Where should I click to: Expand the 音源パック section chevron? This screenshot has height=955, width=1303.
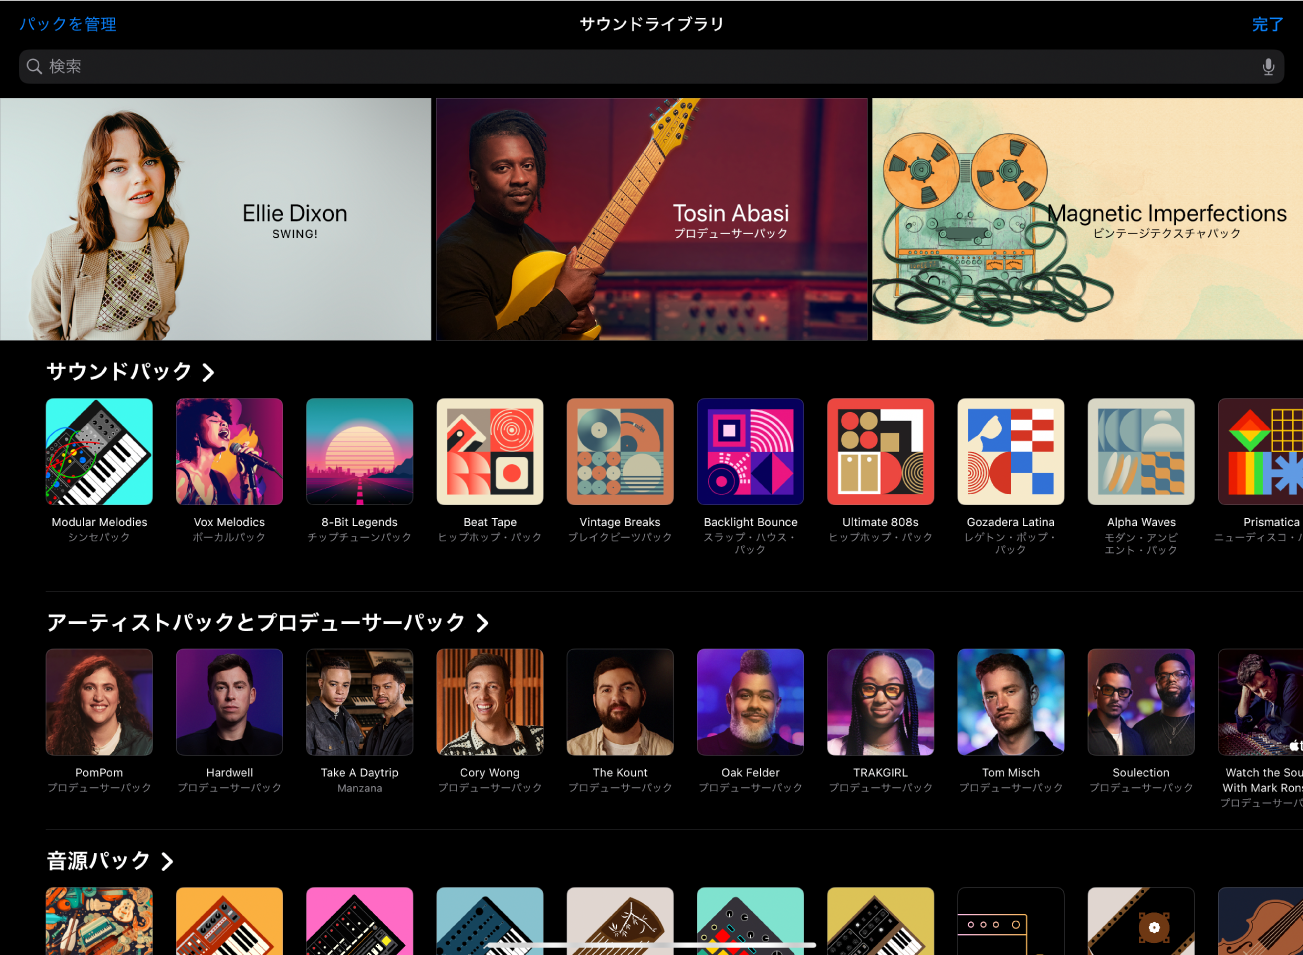point(167,861)
